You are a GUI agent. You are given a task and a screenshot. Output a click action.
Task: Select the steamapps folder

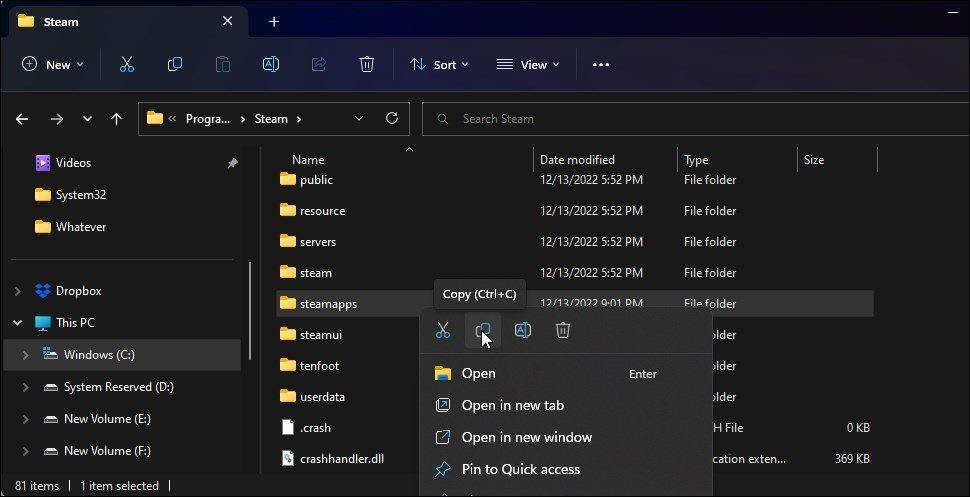point(328,304)
